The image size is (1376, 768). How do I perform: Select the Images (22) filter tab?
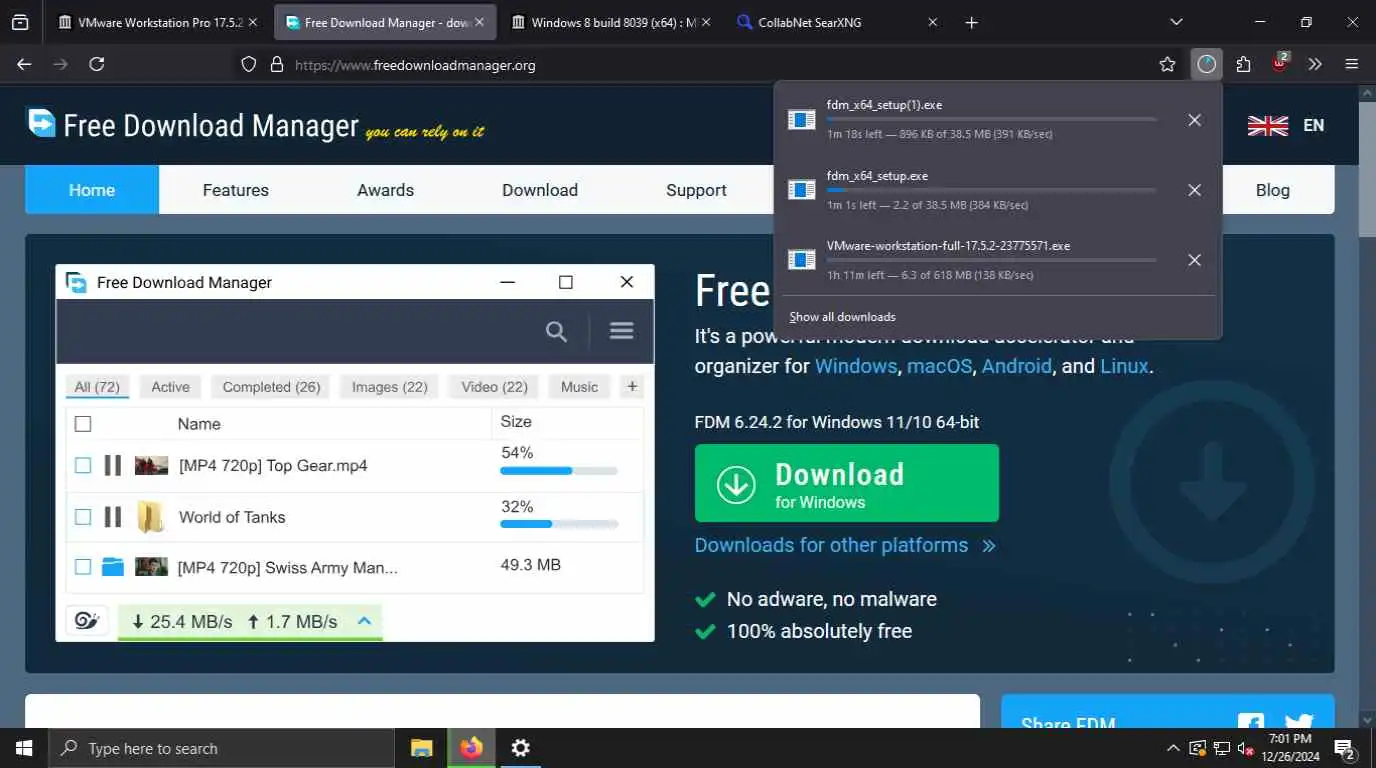tap(389, 387)
